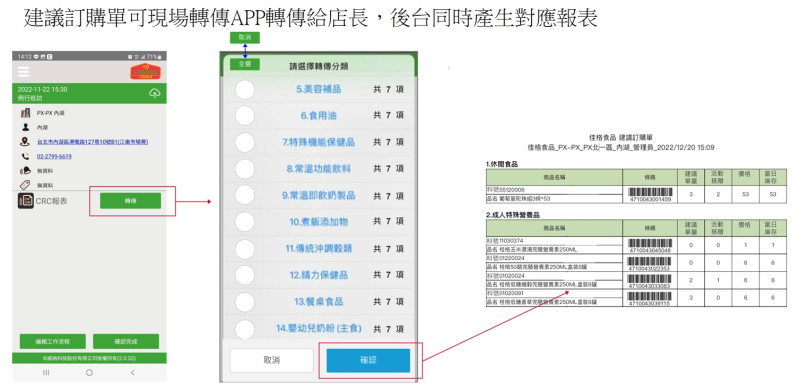
Task: Click the small green 取消 button above the dialog
Action: (x=245, y=37)
